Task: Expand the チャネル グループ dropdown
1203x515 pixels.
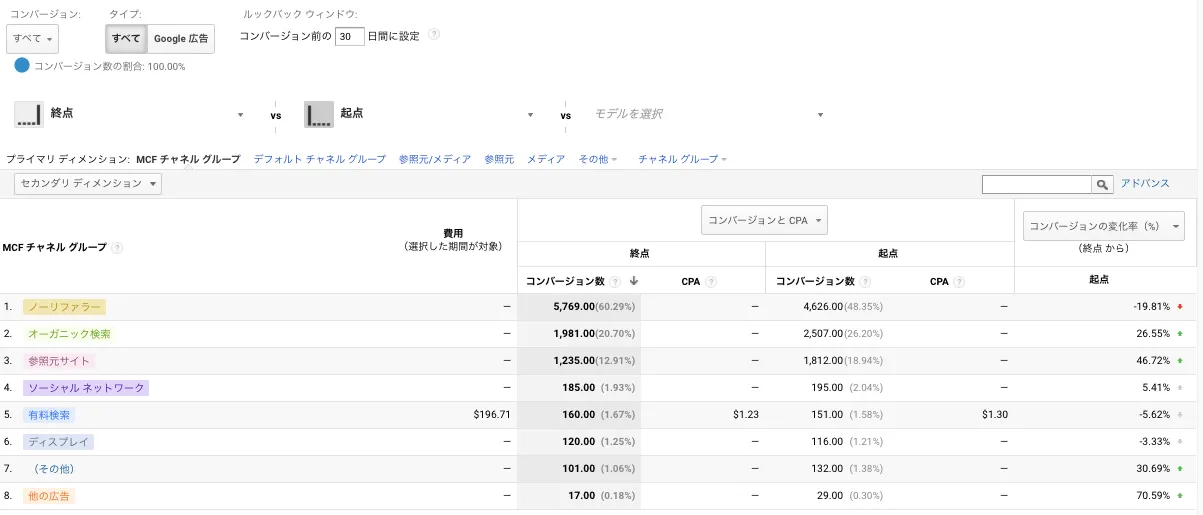Action: pyautogui.click(x=683, y=159)
